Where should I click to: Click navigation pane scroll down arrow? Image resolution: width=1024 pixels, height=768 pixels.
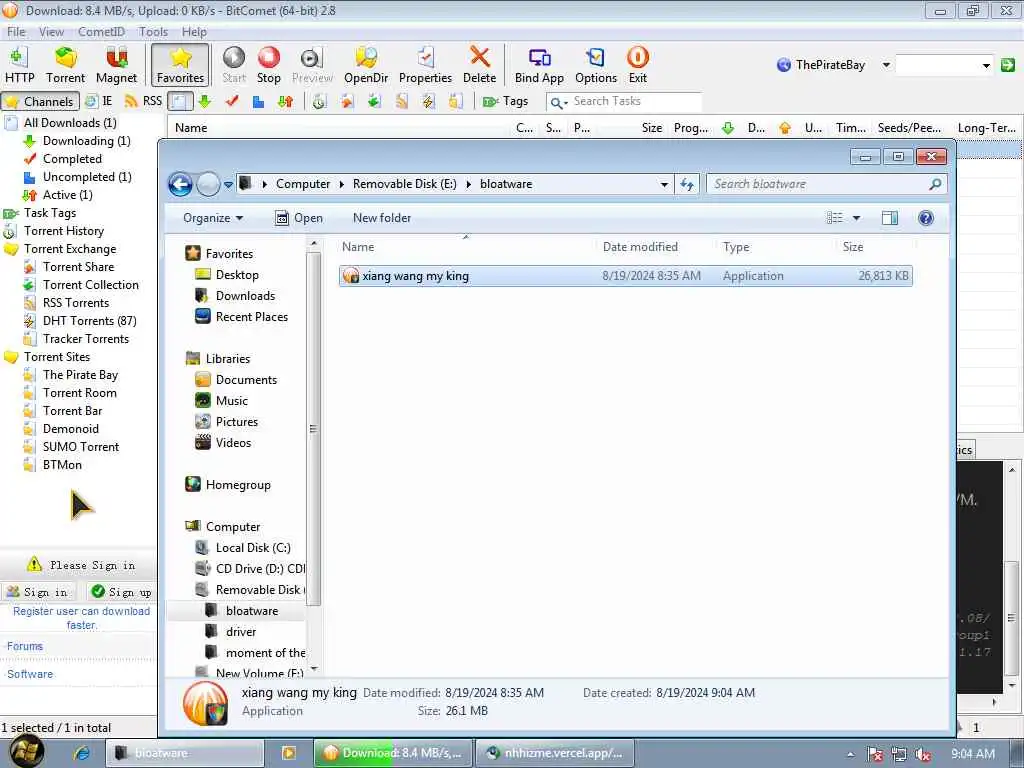[314, 669]
